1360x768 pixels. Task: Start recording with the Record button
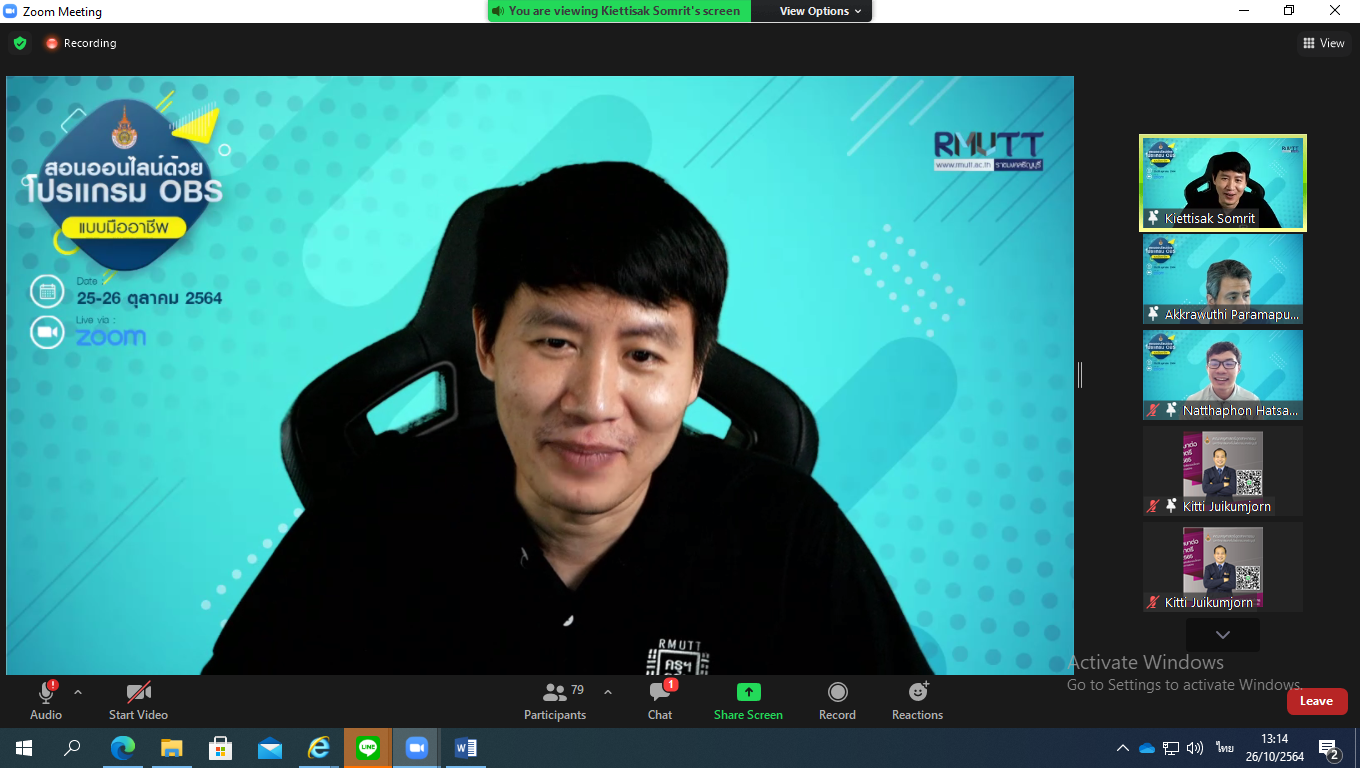point(837,700)
